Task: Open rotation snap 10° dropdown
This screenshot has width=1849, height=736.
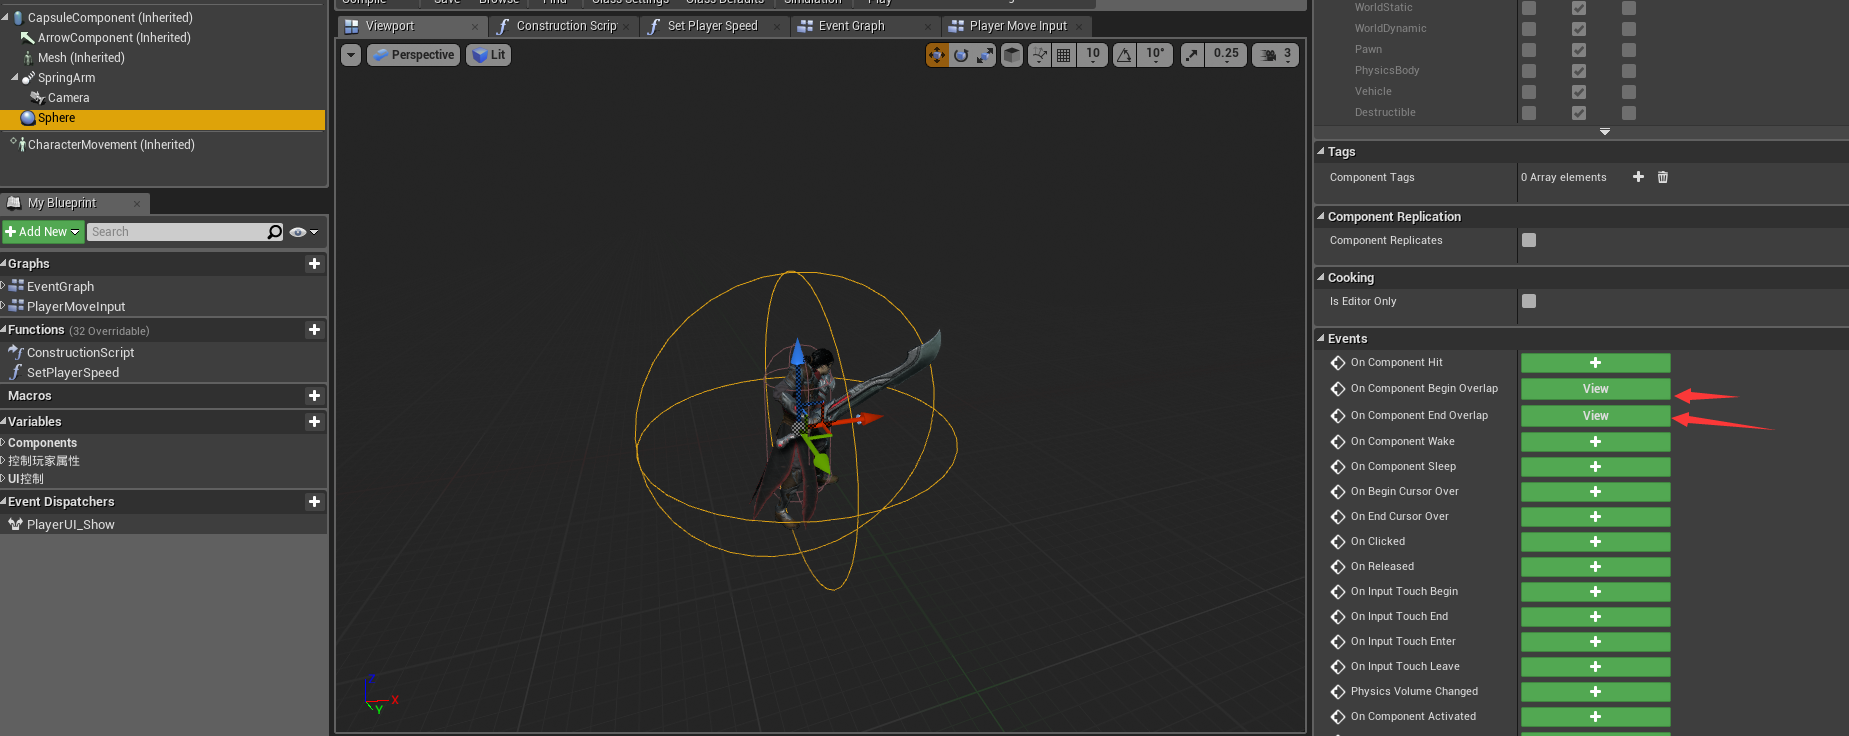Action: pyautogui.click(x=1155, y=55)
